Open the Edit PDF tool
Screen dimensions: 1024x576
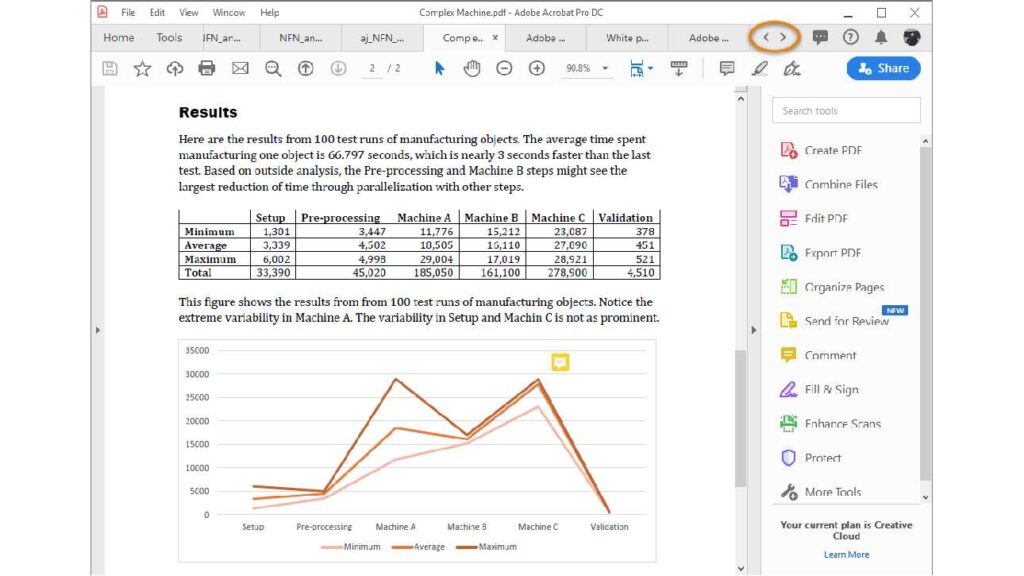(x=813, y=218)
